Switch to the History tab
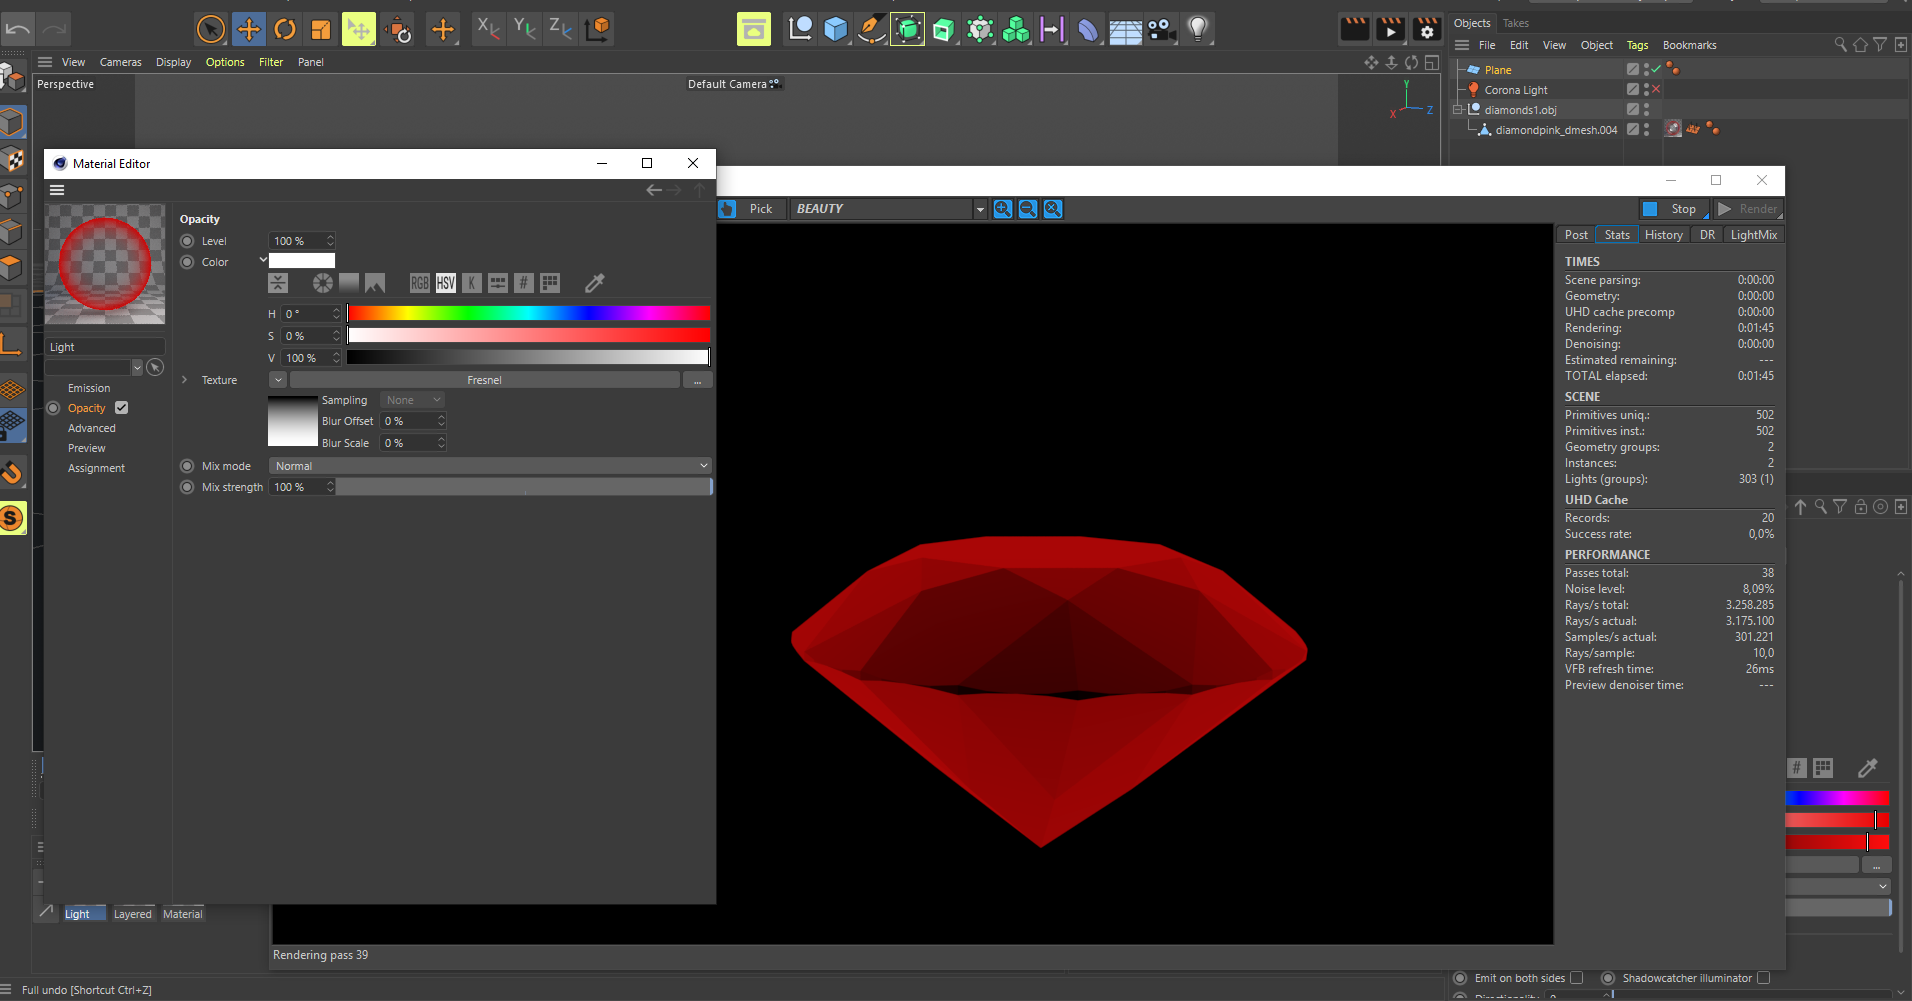 pos(1664,235)
